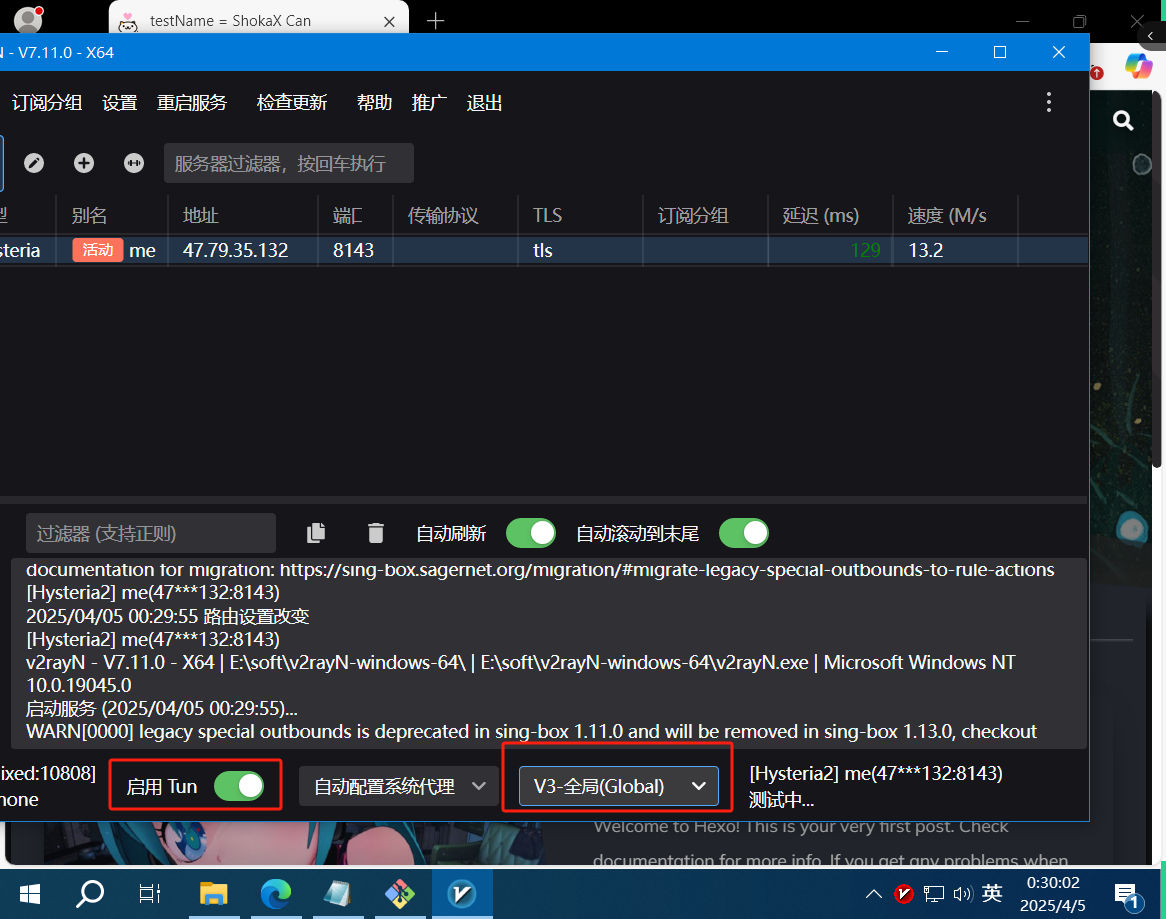Toggle 自动刷新 switch

[x=530, y=533]
